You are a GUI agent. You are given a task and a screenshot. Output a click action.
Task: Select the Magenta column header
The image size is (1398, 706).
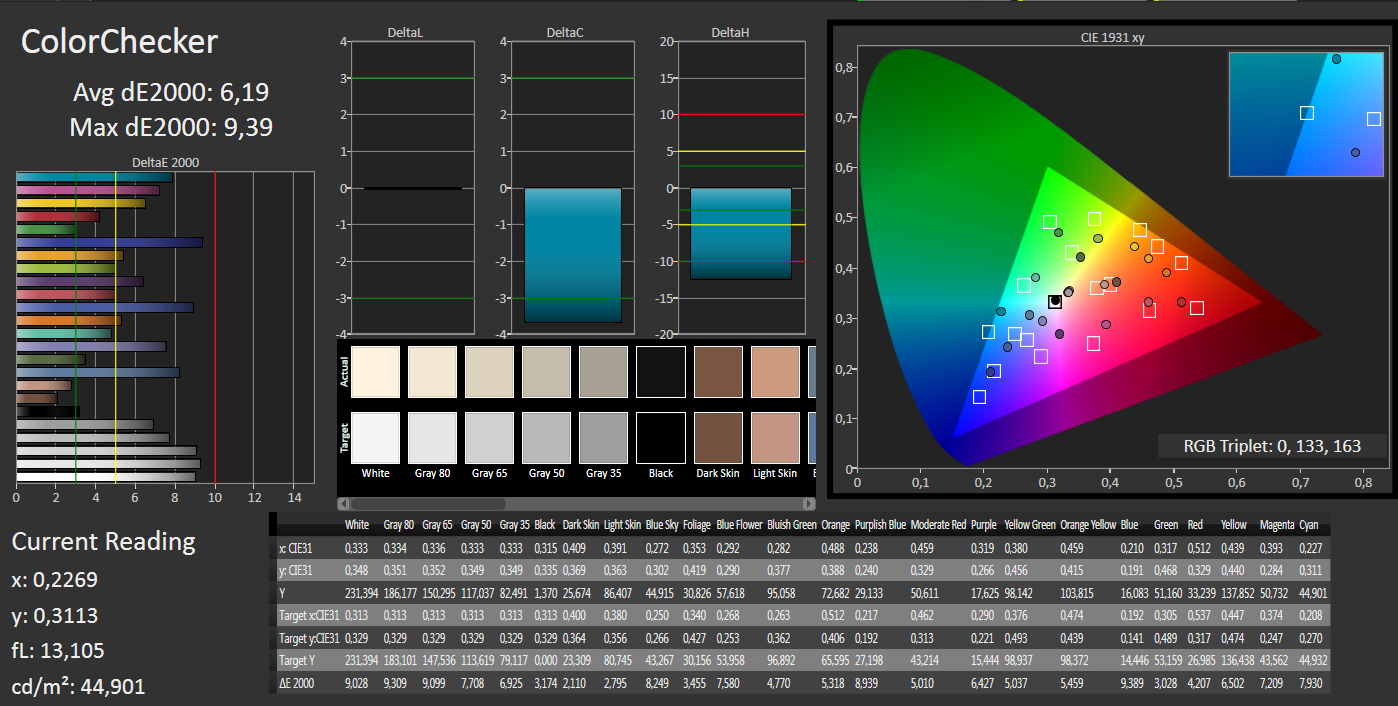pos(1276,524)
